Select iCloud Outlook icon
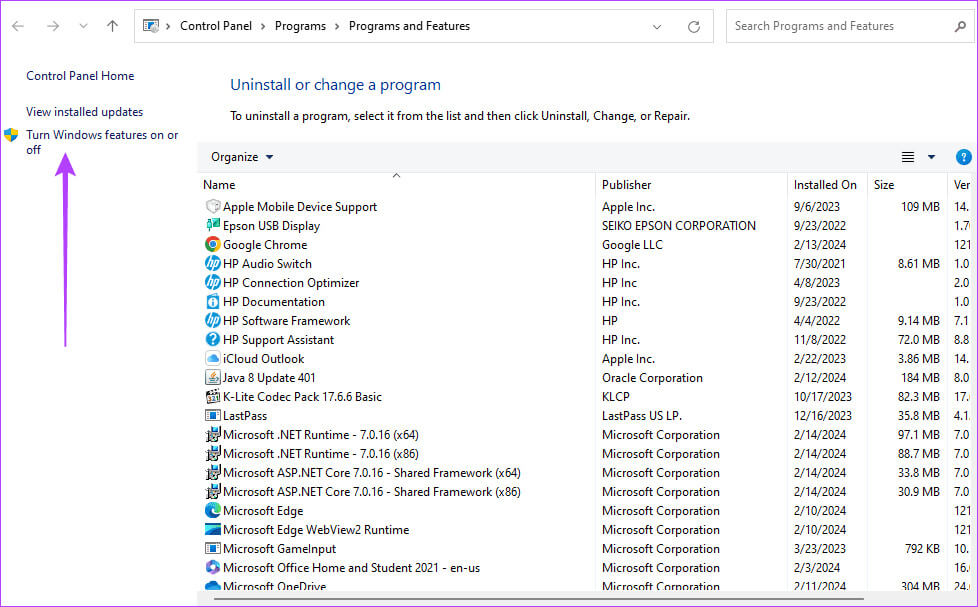This screenshot has width=978, height=607. [x=213, y=359]
